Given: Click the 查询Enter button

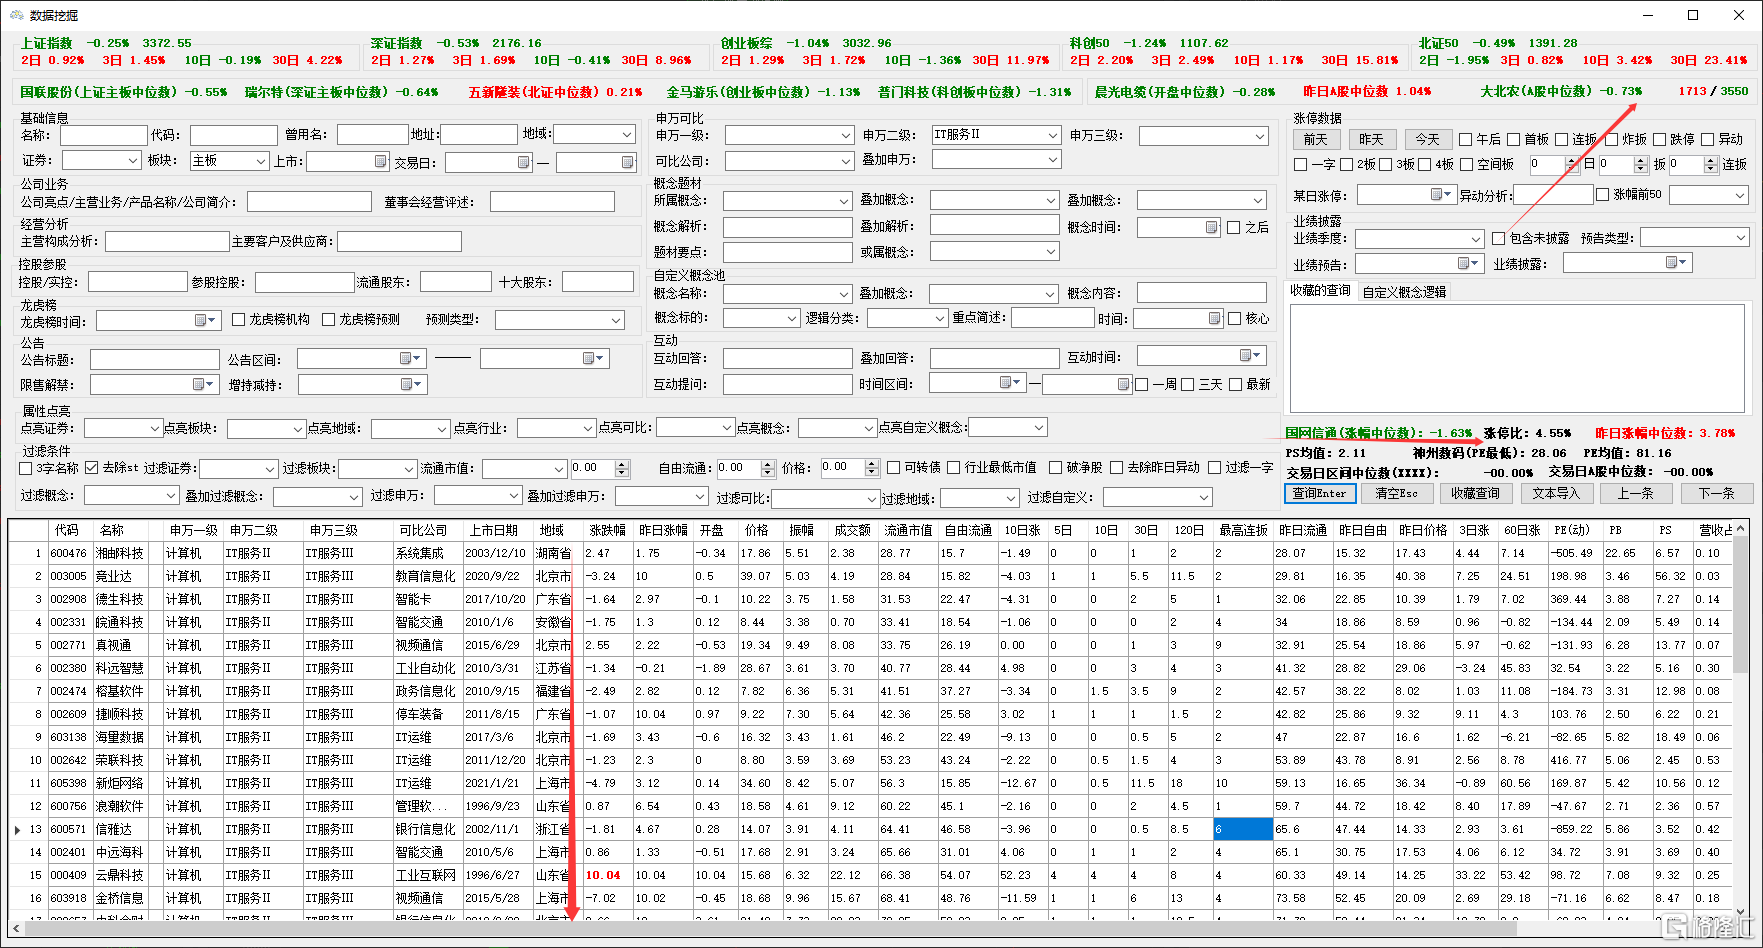Looking at the screenshot, I should coord(1319,493).
